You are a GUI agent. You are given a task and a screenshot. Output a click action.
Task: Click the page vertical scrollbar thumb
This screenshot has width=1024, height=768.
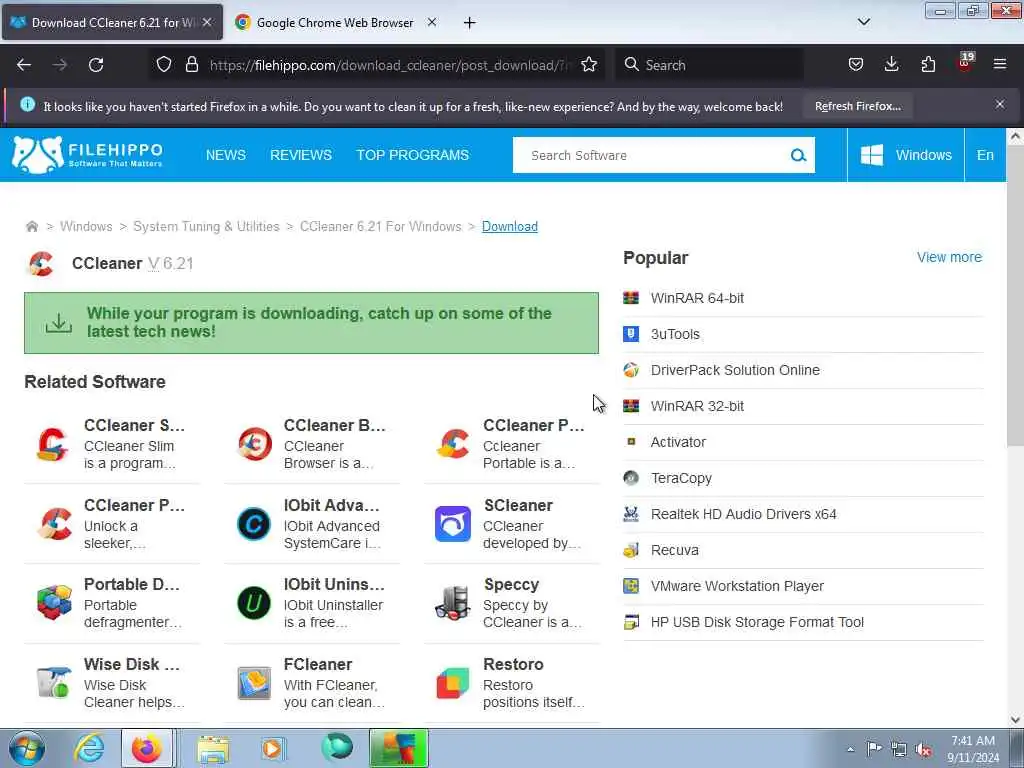tap(1015, 296)
